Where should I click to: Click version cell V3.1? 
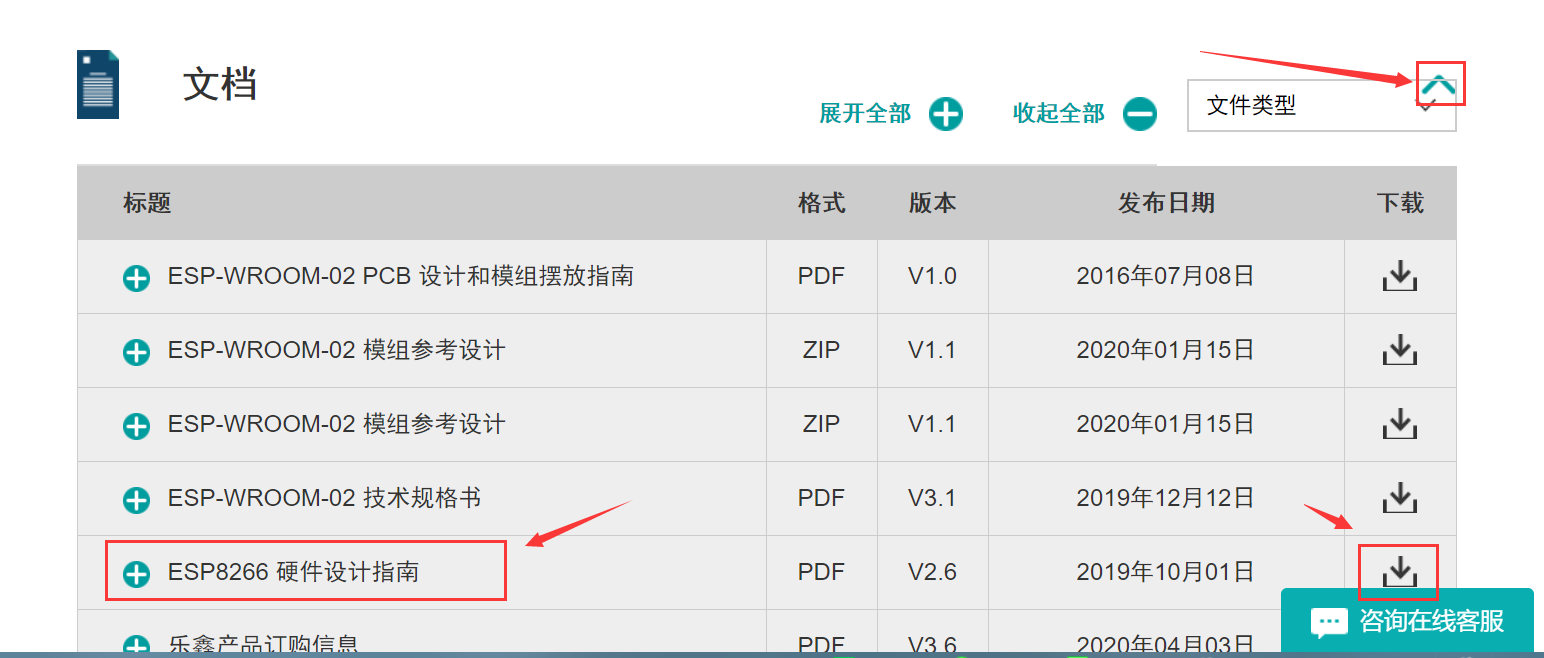pyautogui.click(x=932, y=498)
